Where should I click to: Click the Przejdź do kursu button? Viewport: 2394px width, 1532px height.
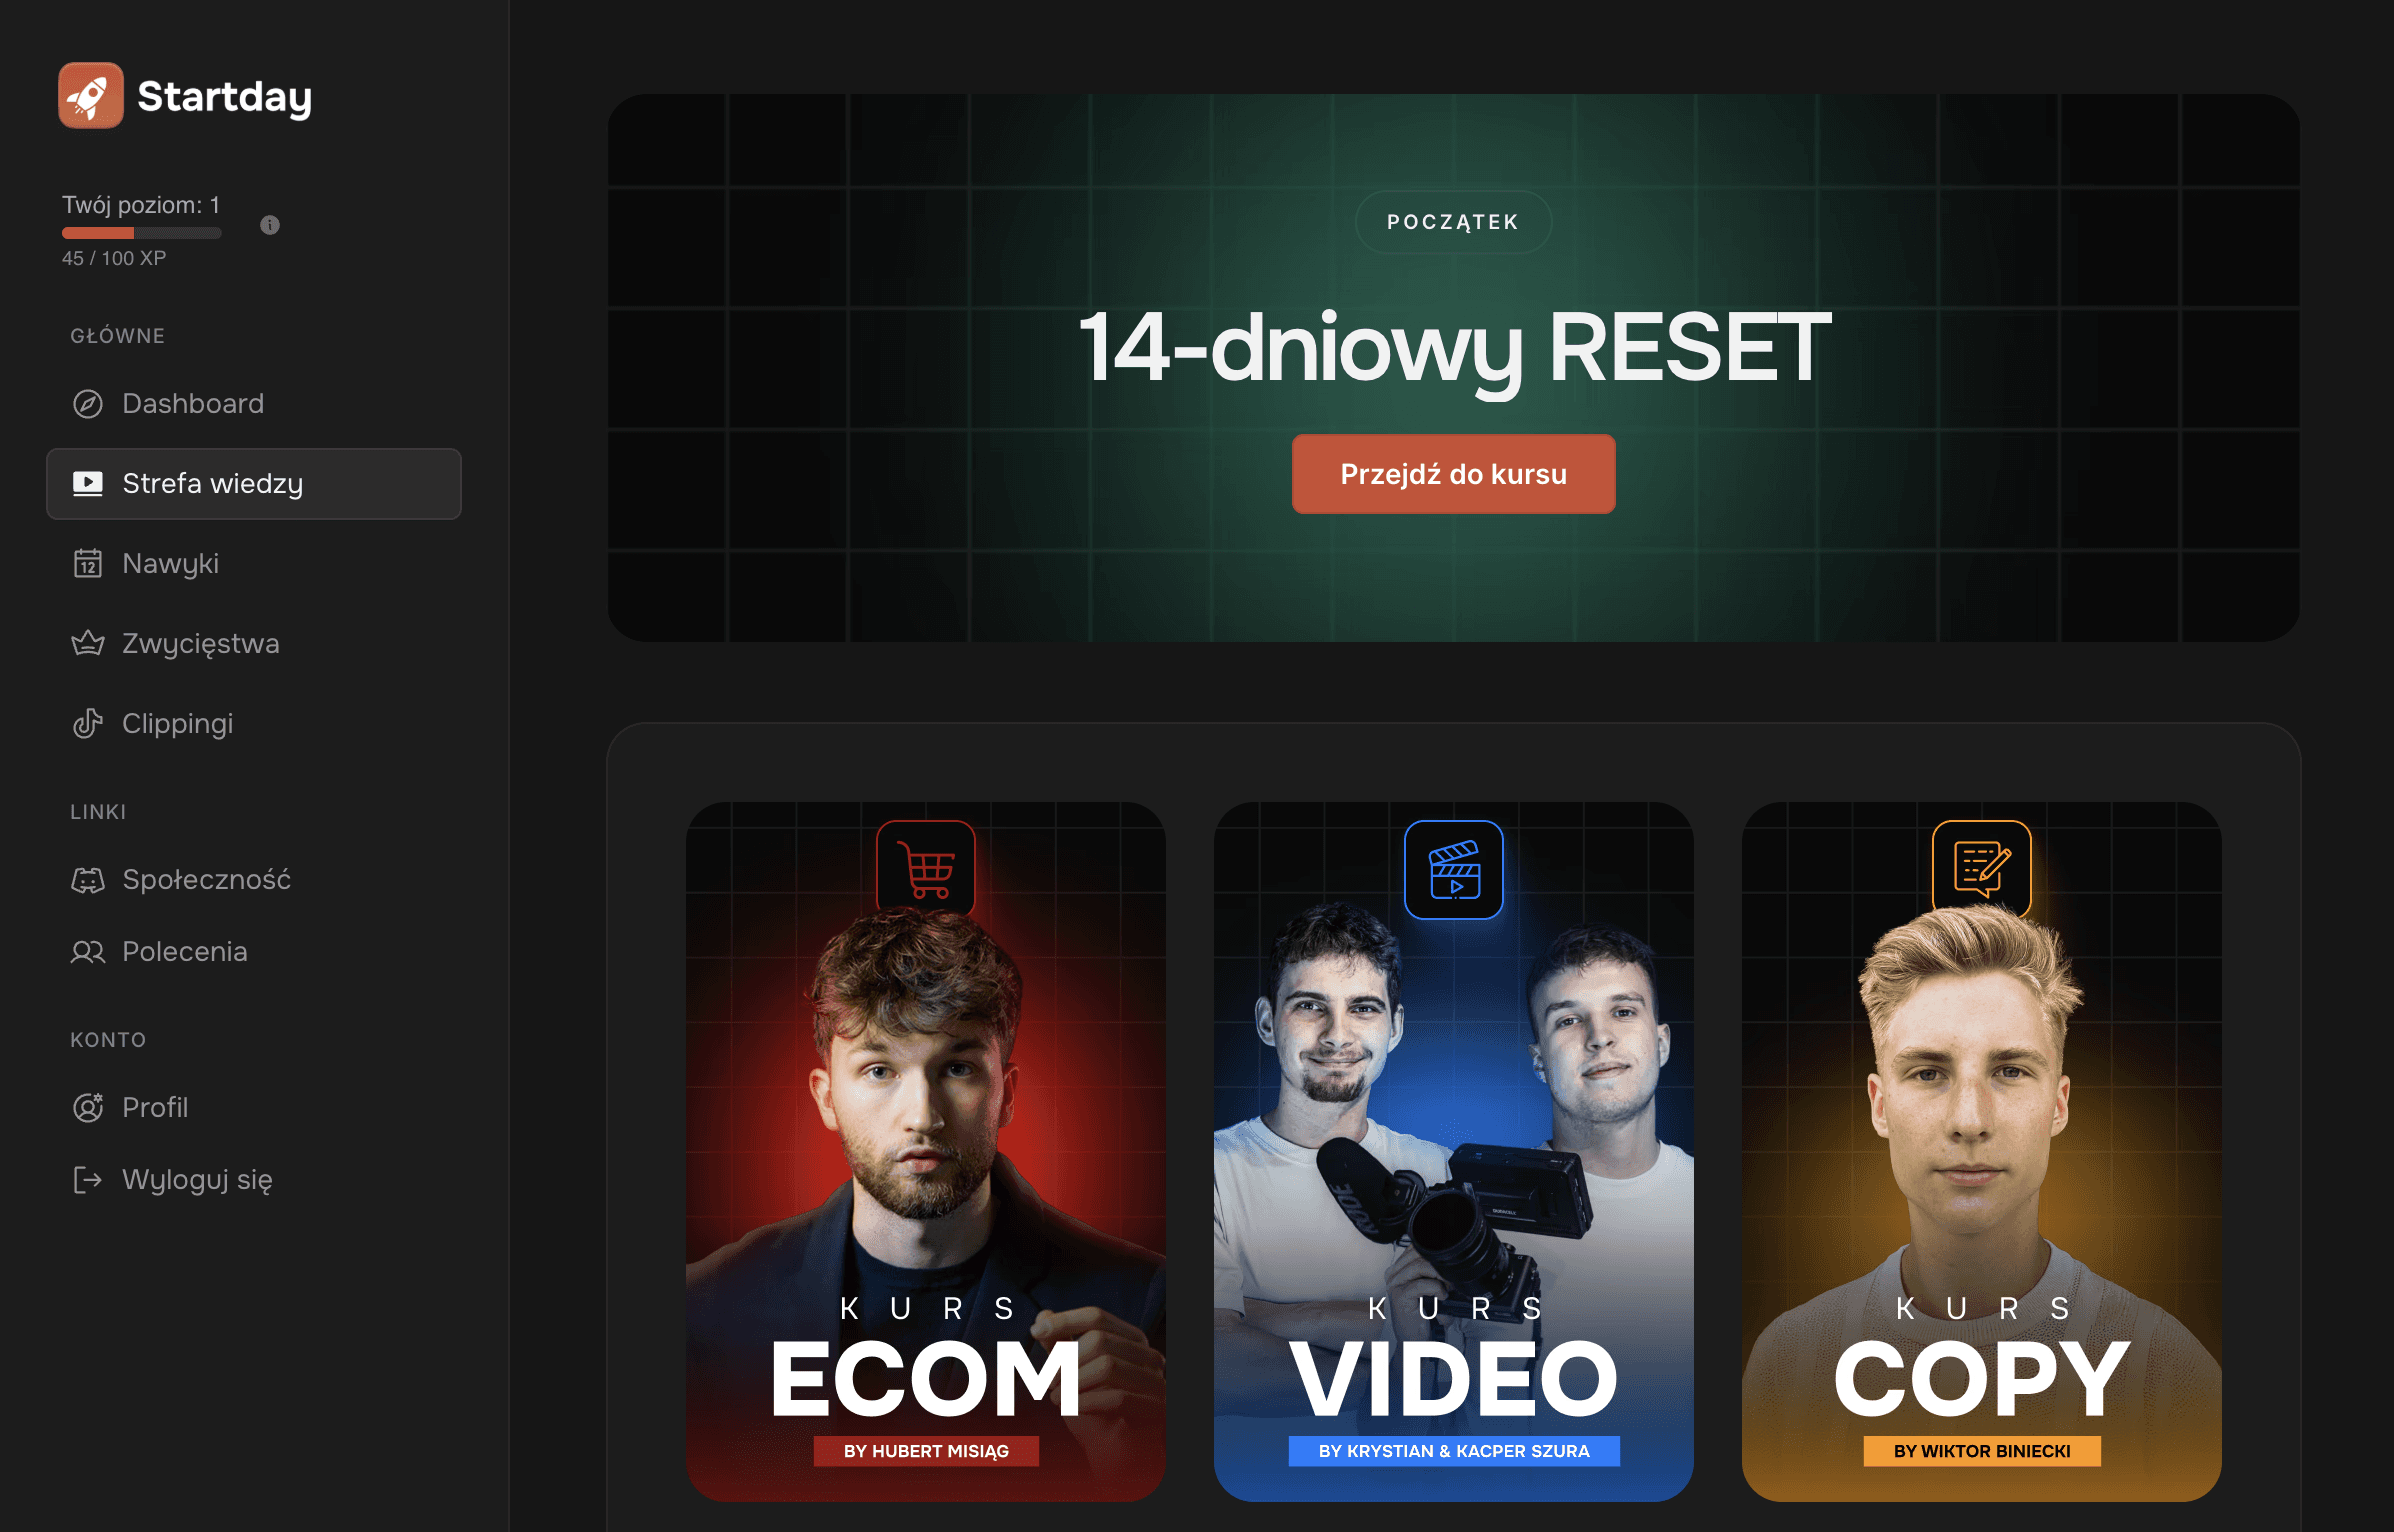[x=1453, y=474]
